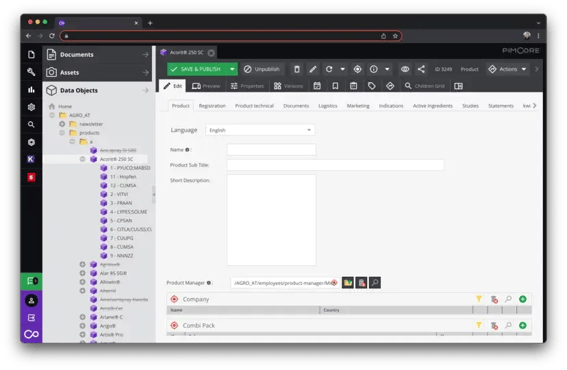Switch to the Marketing tab
567x370 pixels.
pos(358,106)
